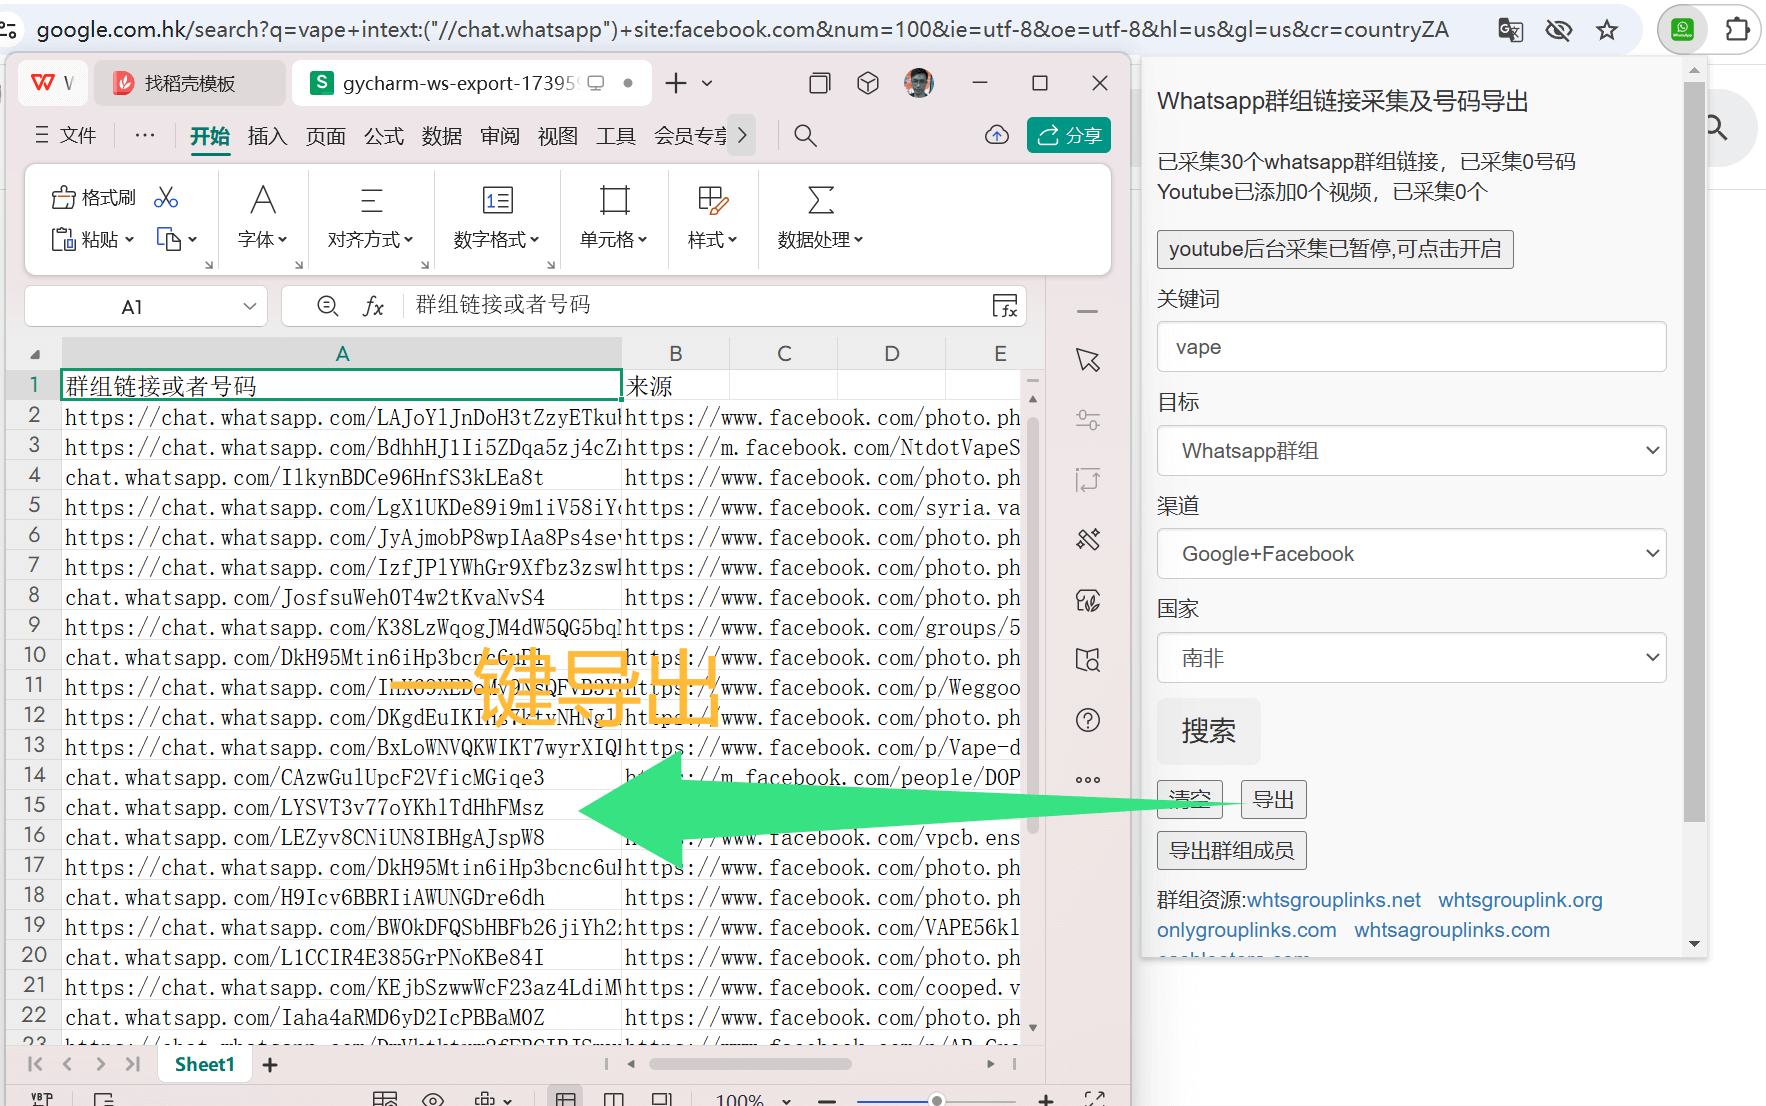Switch to the 插入 insert tab
Image resolution: width=1766 pixels, height=1106 pixels.
pyautogui.click(x=267, y=136)
